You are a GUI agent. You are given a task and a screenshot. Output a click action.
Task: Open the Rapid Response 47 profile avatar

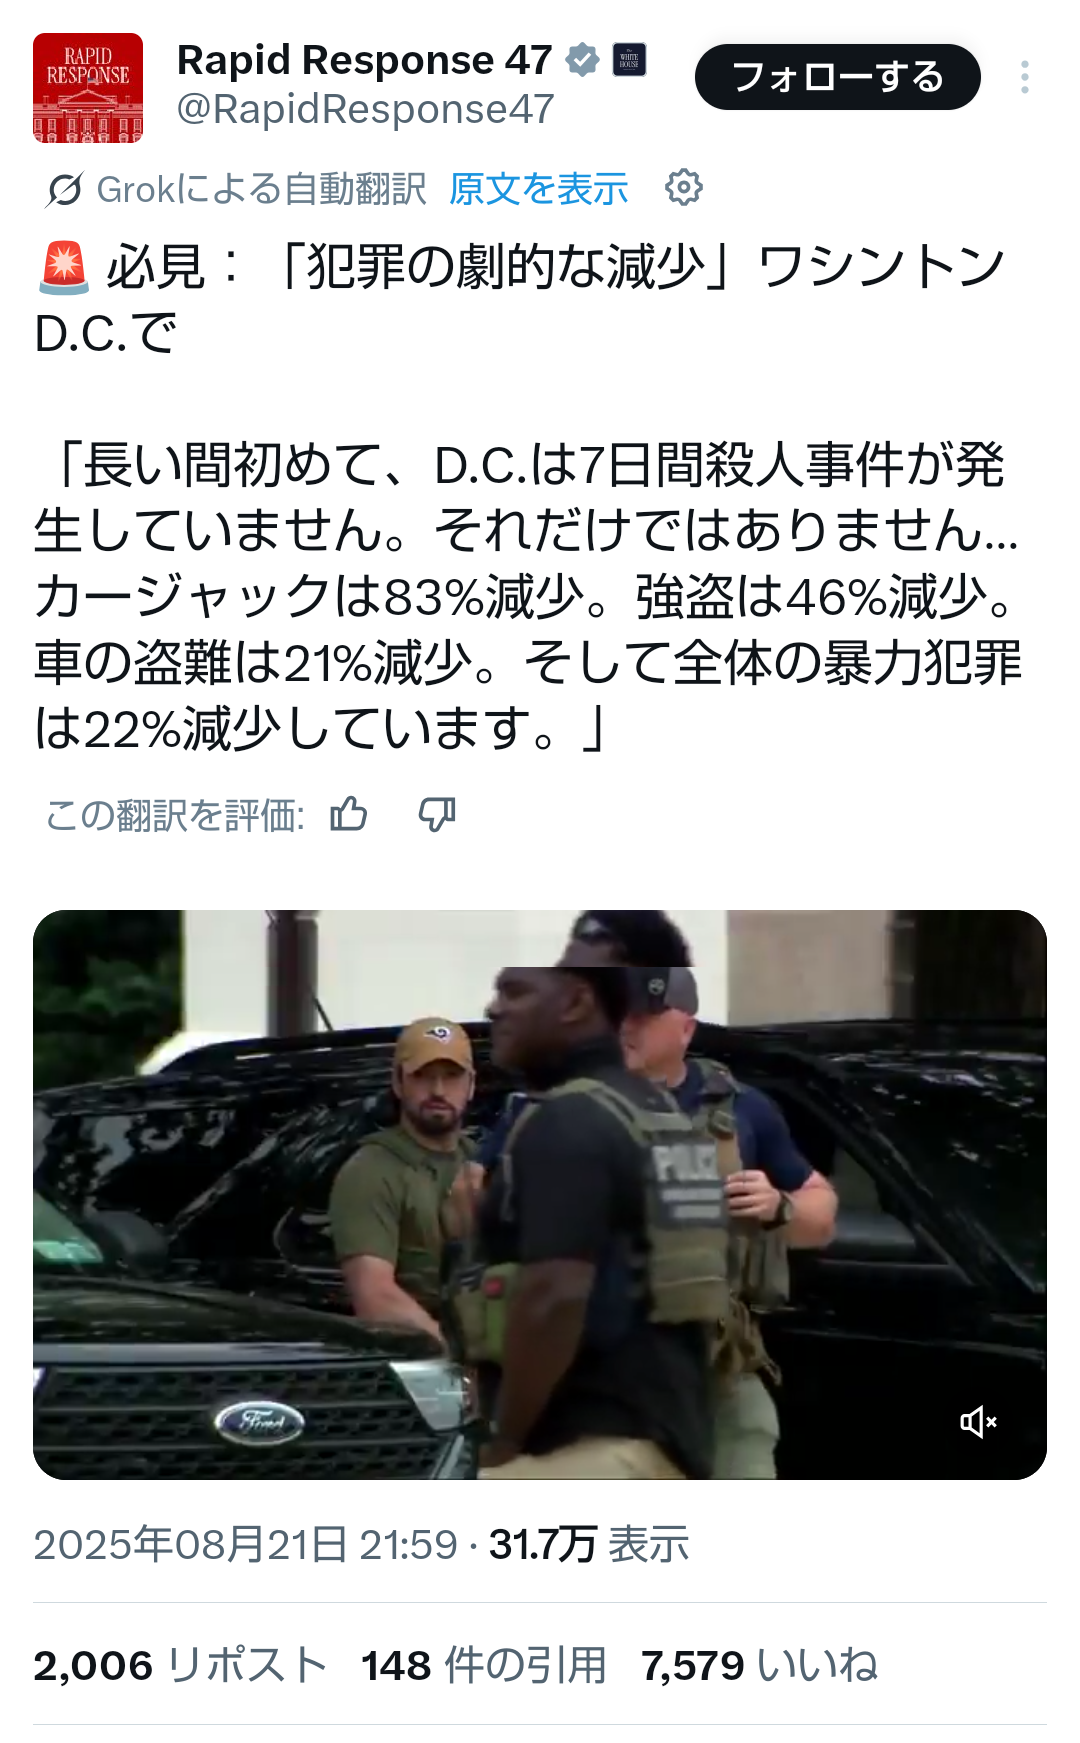88,88
